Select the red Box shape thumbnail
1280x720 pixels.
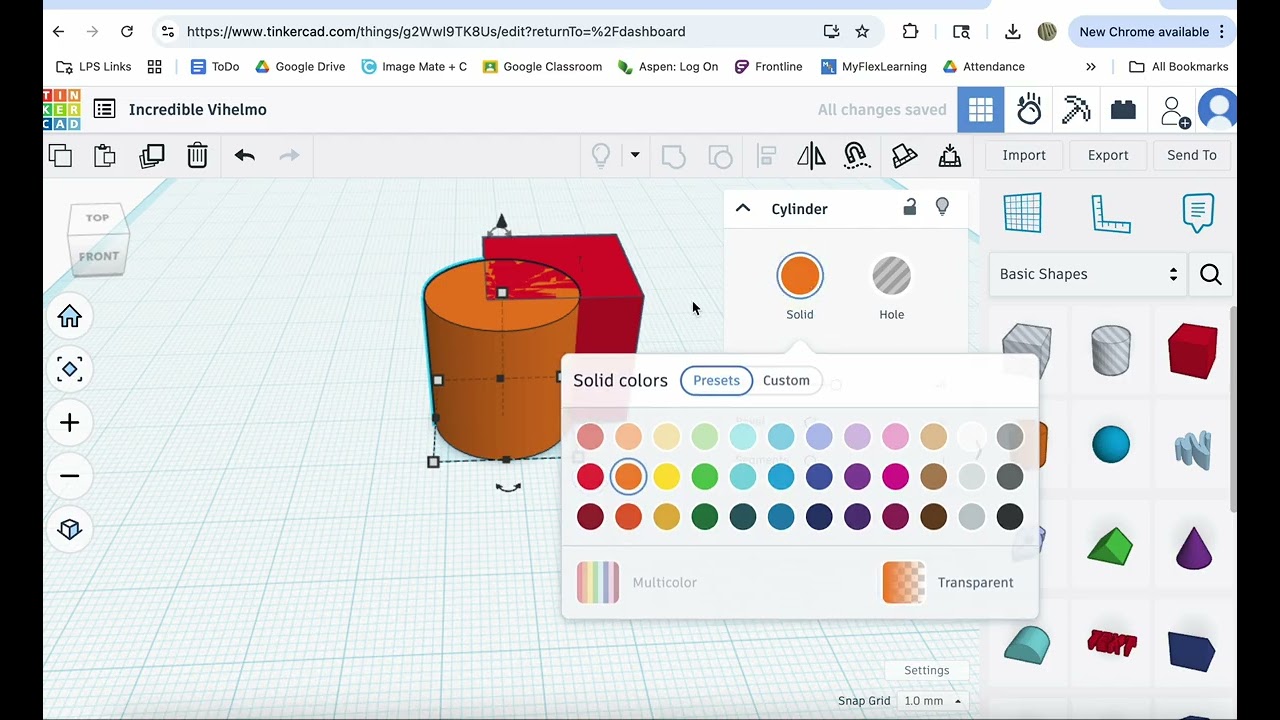[x=1193, y=350]
